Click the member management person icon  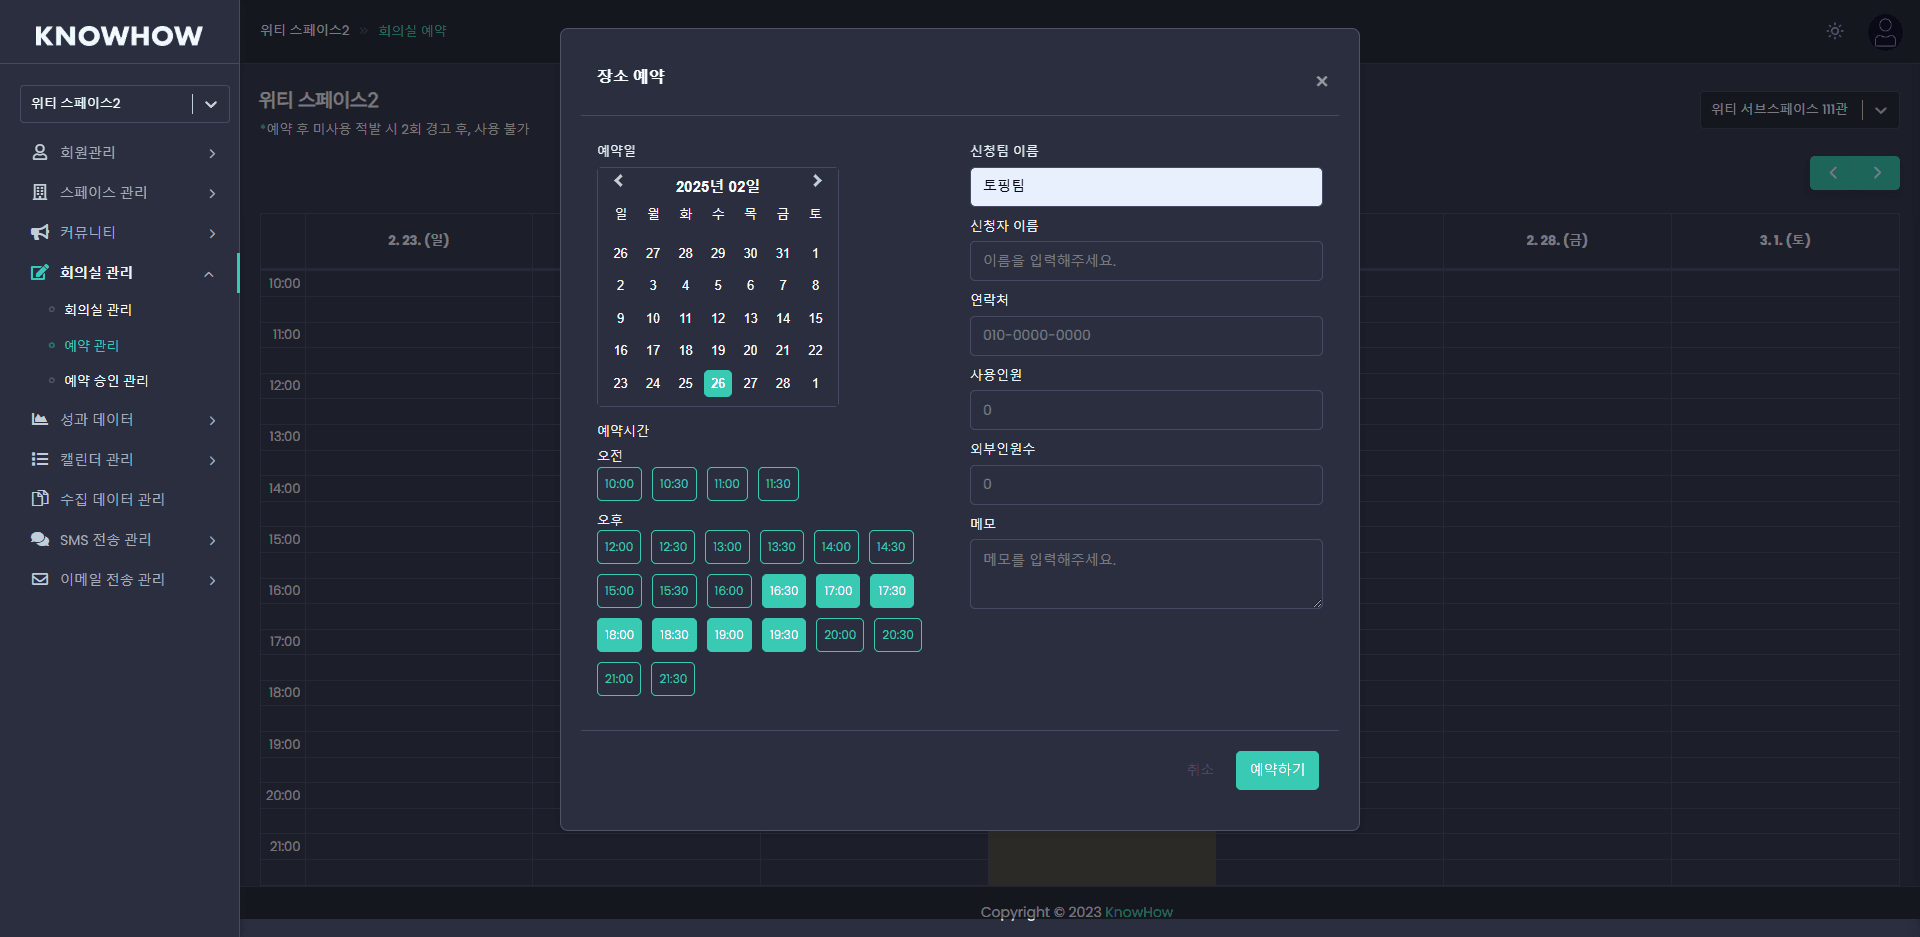click(39, 152)
